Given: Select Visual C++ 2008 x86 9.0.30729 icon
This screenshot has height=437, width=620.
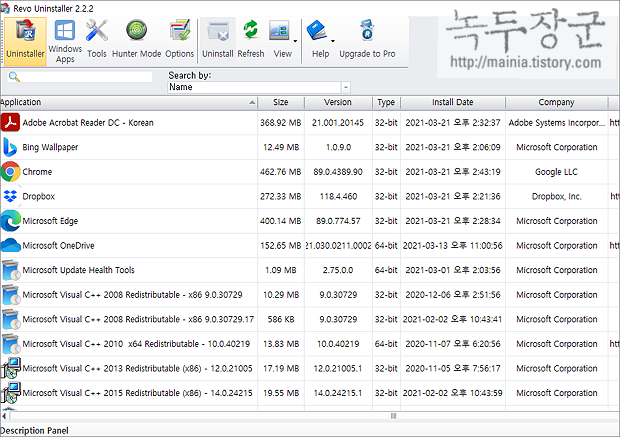Looking at the screenshot, I should [x=10, y=295].
